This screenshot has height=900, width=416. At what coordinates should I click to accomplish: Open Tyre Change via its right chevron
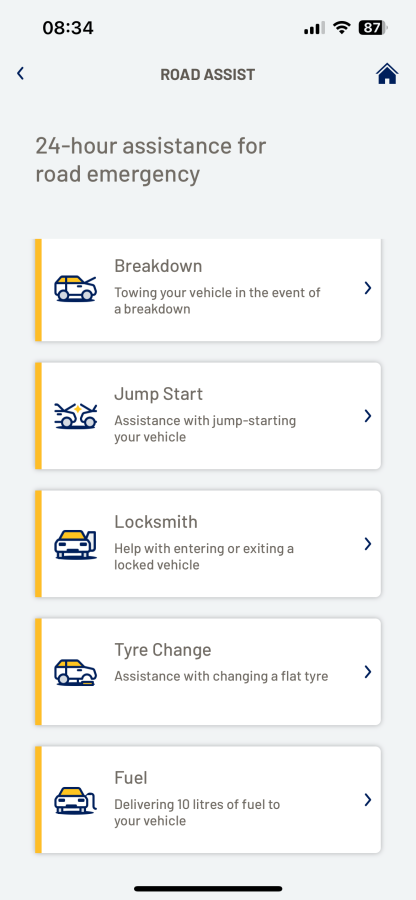point(368,672)
